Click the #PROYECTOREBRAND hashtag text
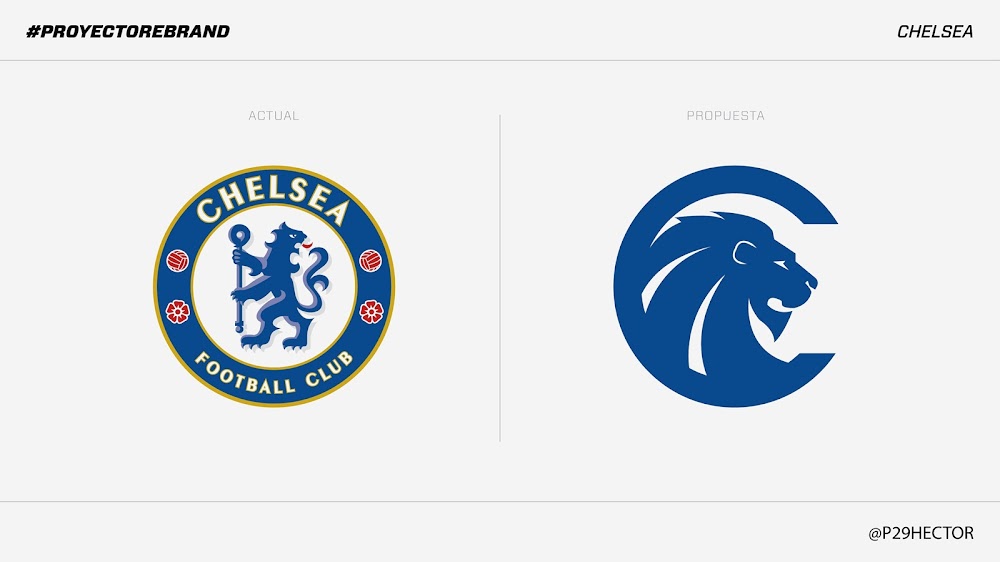This screenshot has height=562, width=1000. (128, 31)
